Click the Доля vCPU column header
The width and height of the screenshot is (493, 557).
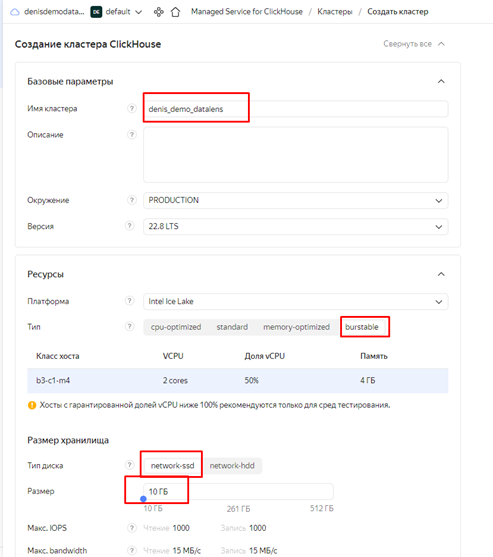coord(265,356)
